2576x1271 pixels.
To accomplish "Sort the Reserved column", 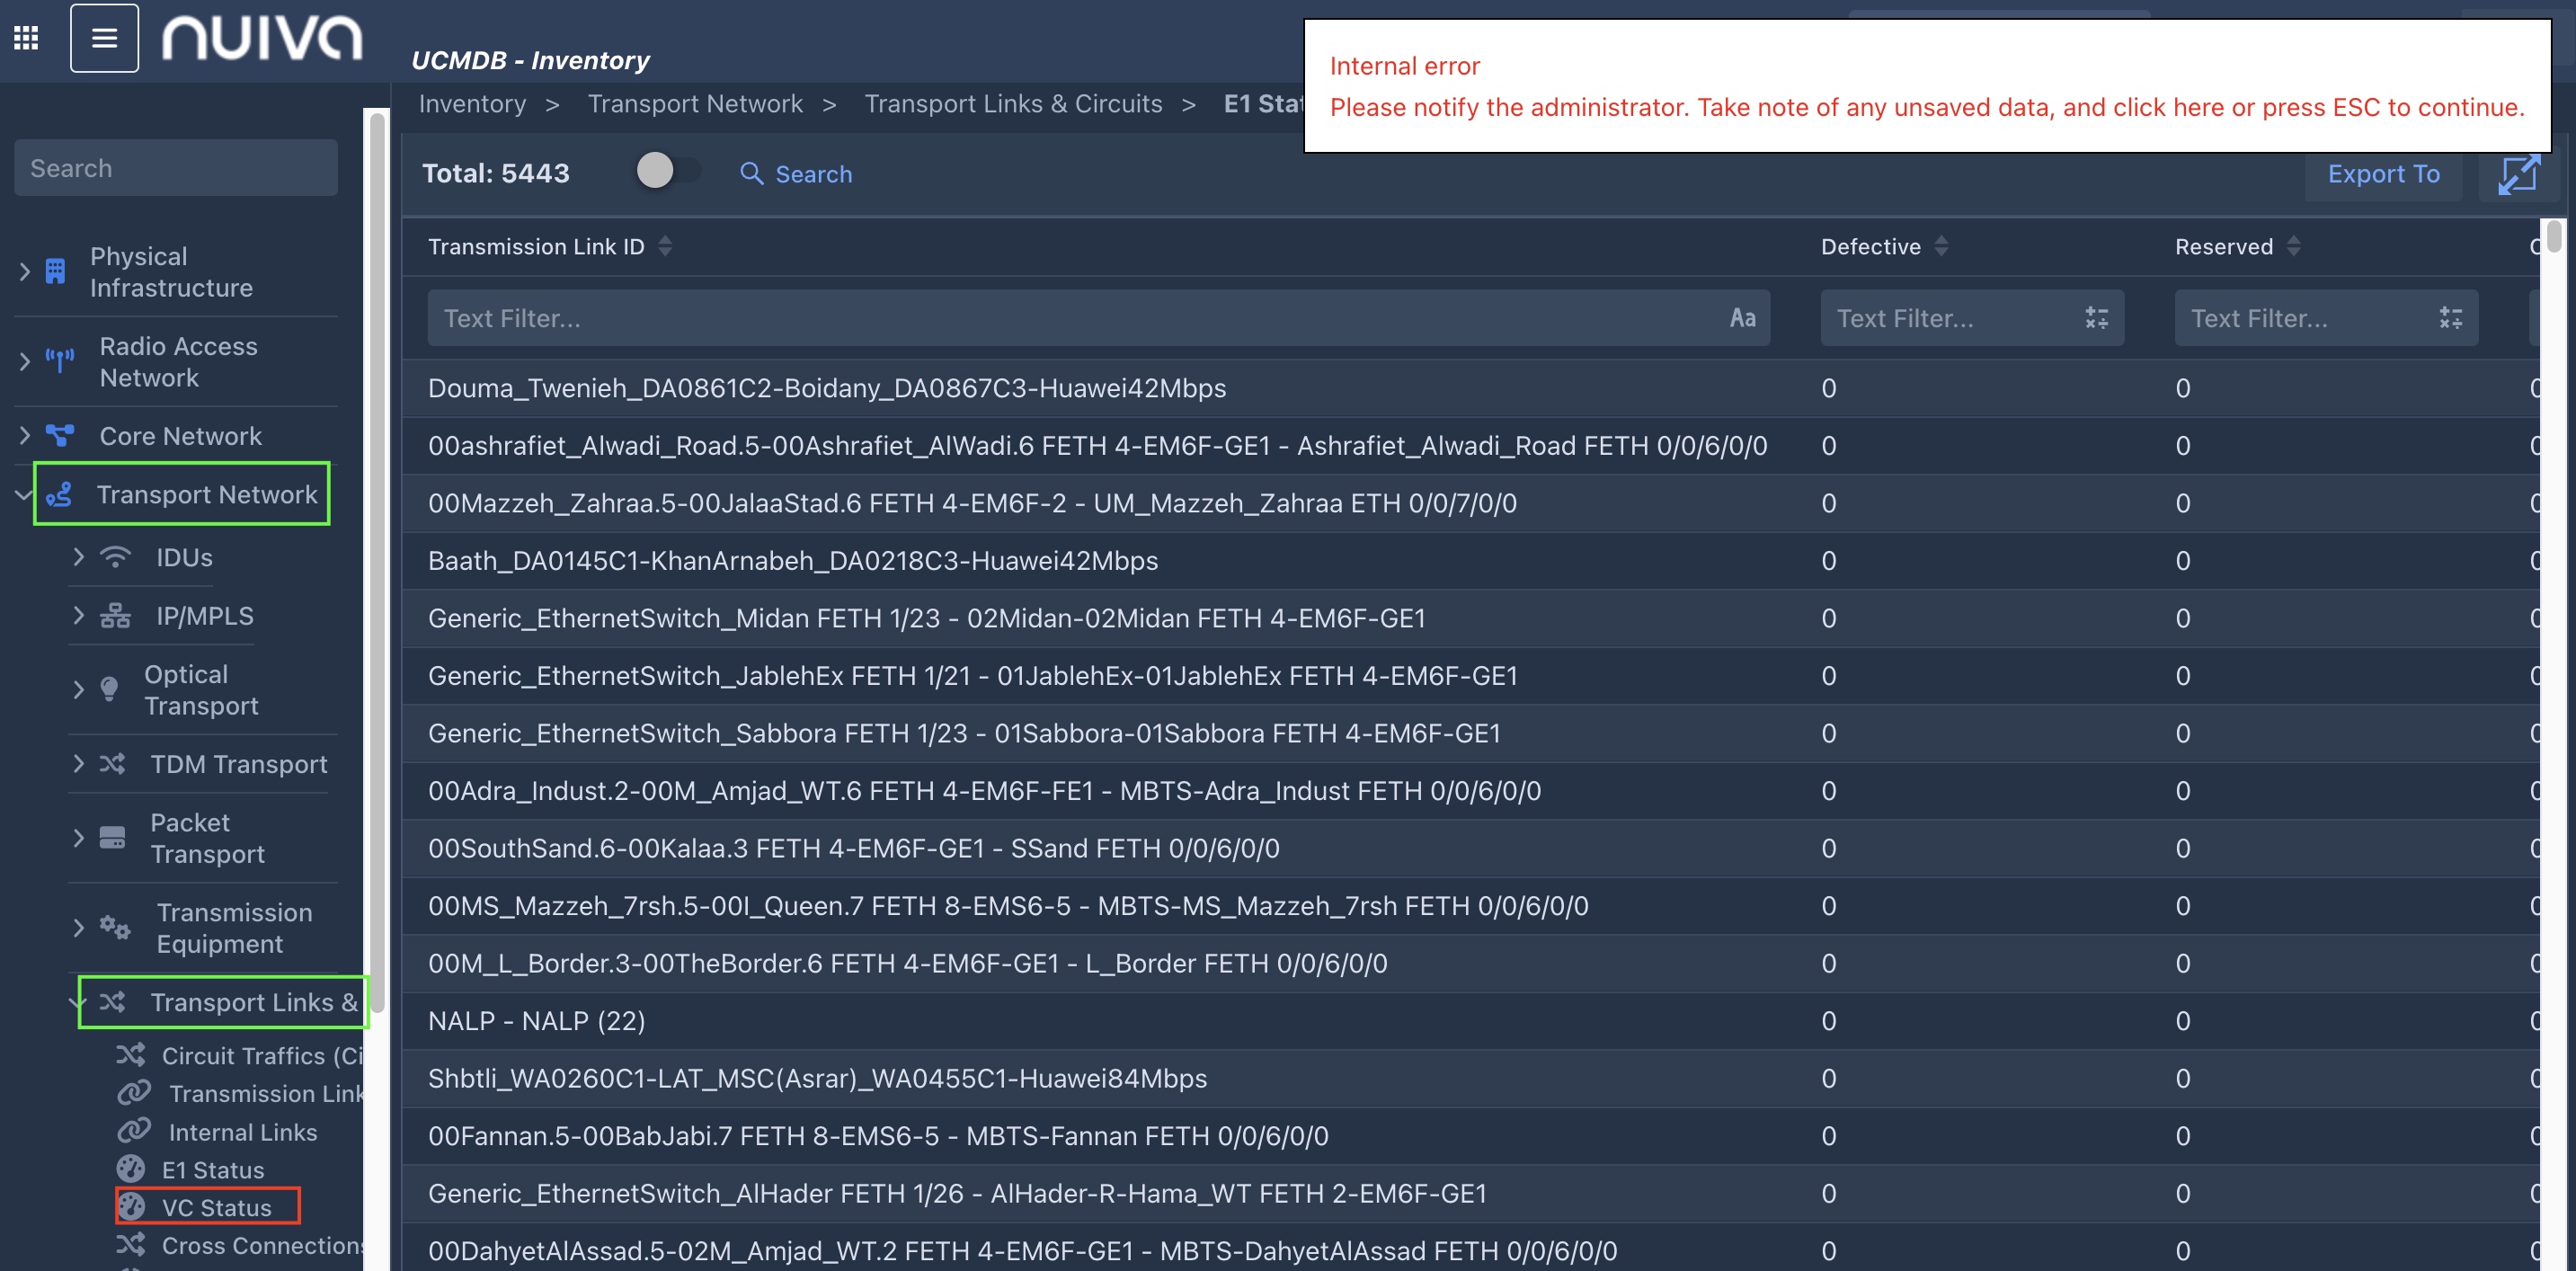I will tap(2293, 246).
